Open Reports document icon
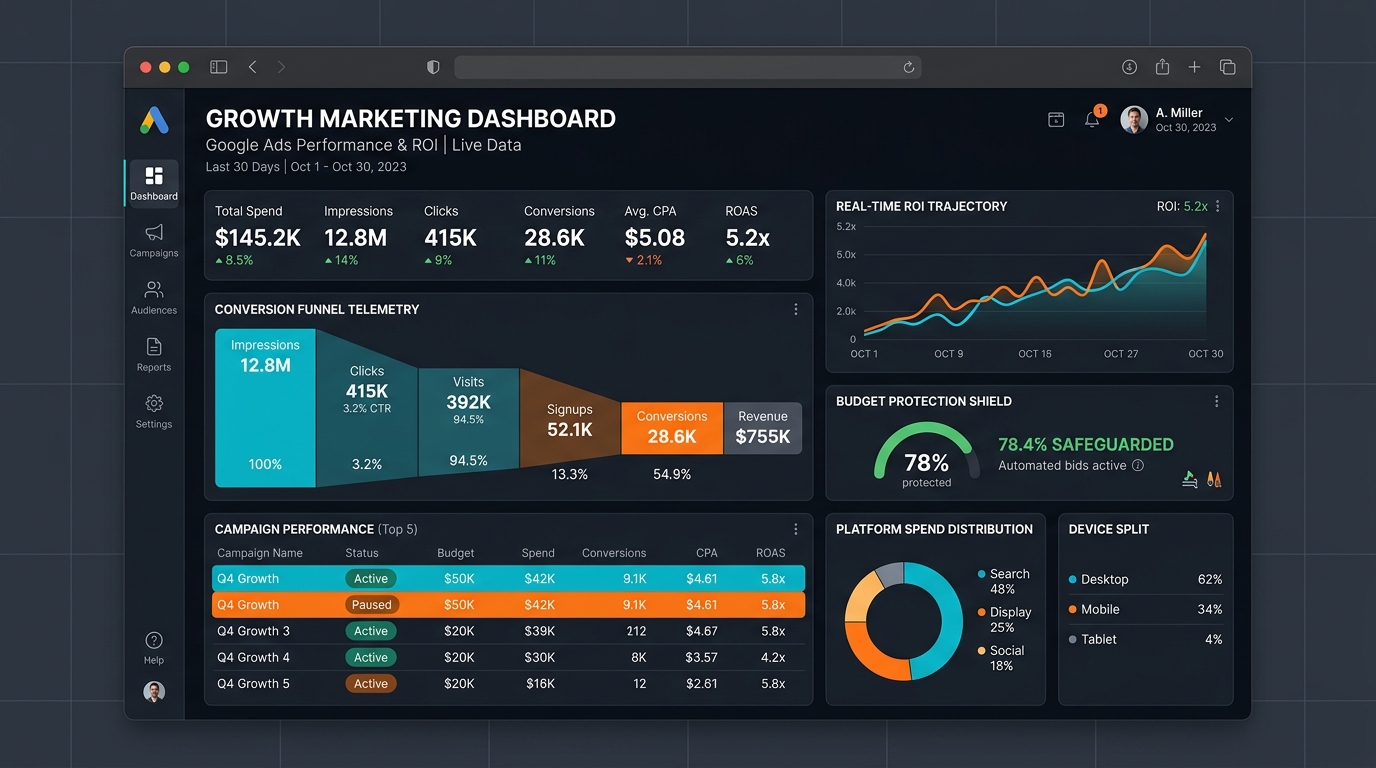 (x=154, y=347)
